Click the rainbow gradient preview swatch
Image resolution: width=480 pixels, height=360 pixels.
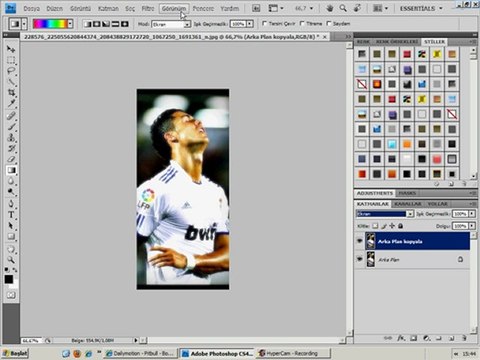pos(50,24)
